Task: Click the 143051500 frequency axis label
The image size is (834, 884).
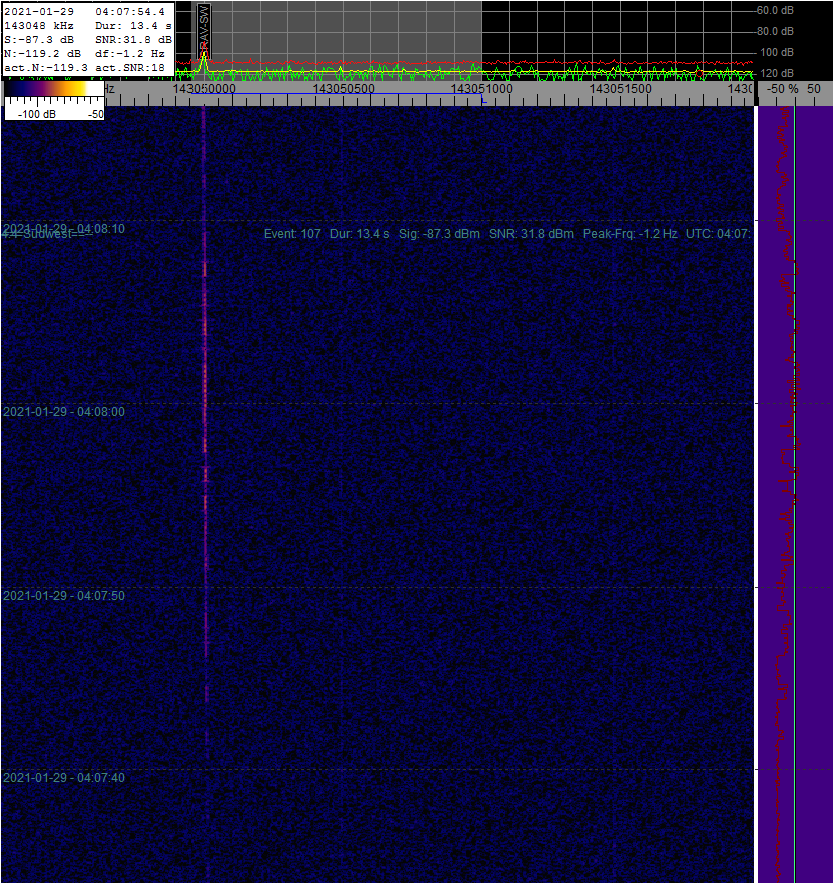Action: click(620, 89)
